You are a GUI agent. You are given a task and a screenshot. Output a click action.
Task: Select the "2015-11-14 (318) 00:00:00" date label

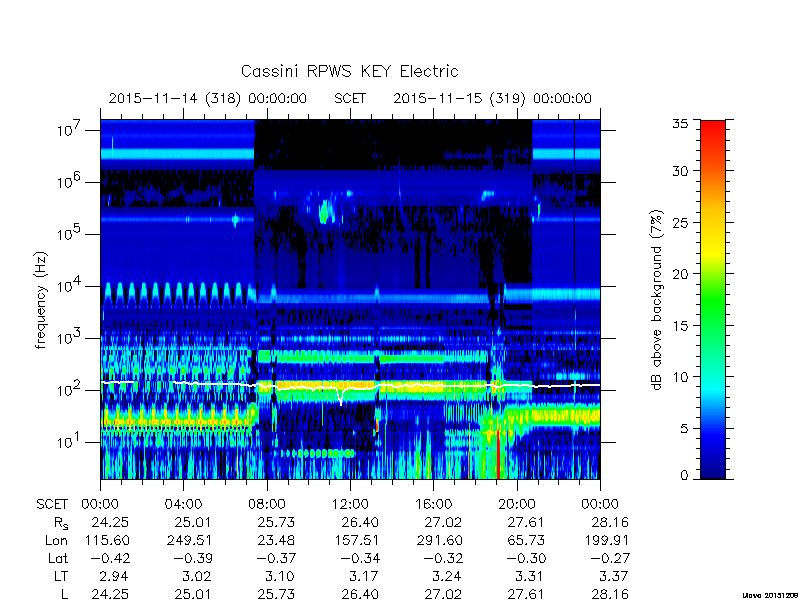[208, 98]
